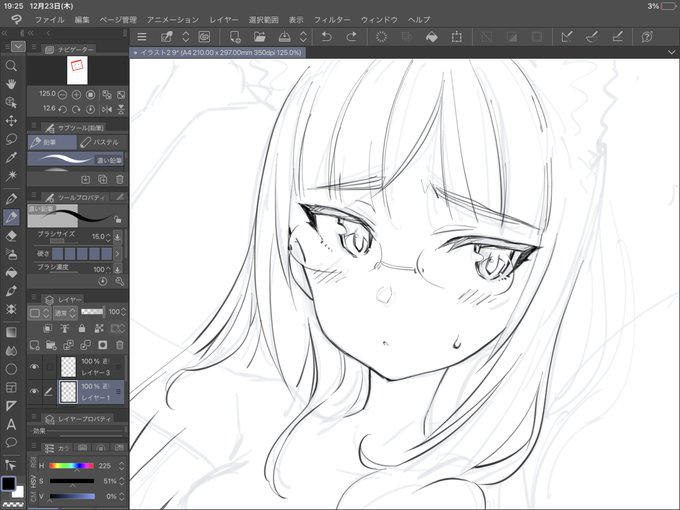Select the Lasso selection tool

point(11,139)
